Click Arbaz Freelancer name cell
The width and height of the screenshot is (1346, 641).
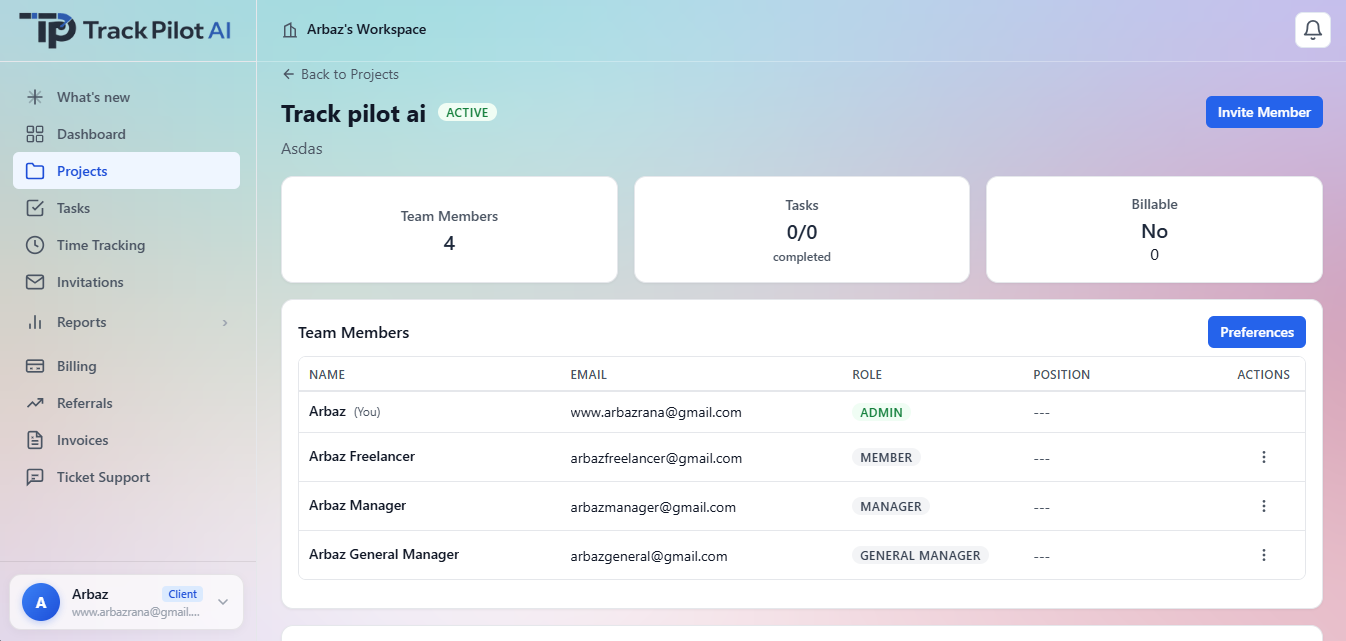point(362,456)
